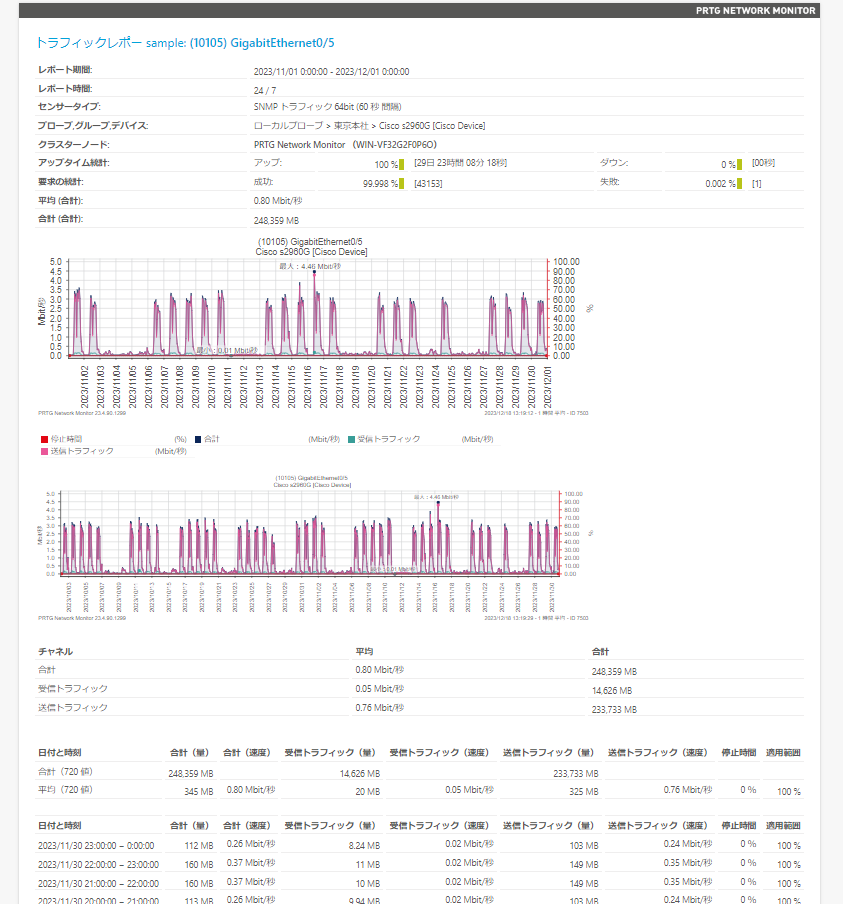Select the green bar beside downtime 0 %
The height and width of the screenshot is (904, 843).
pos(739,164)
